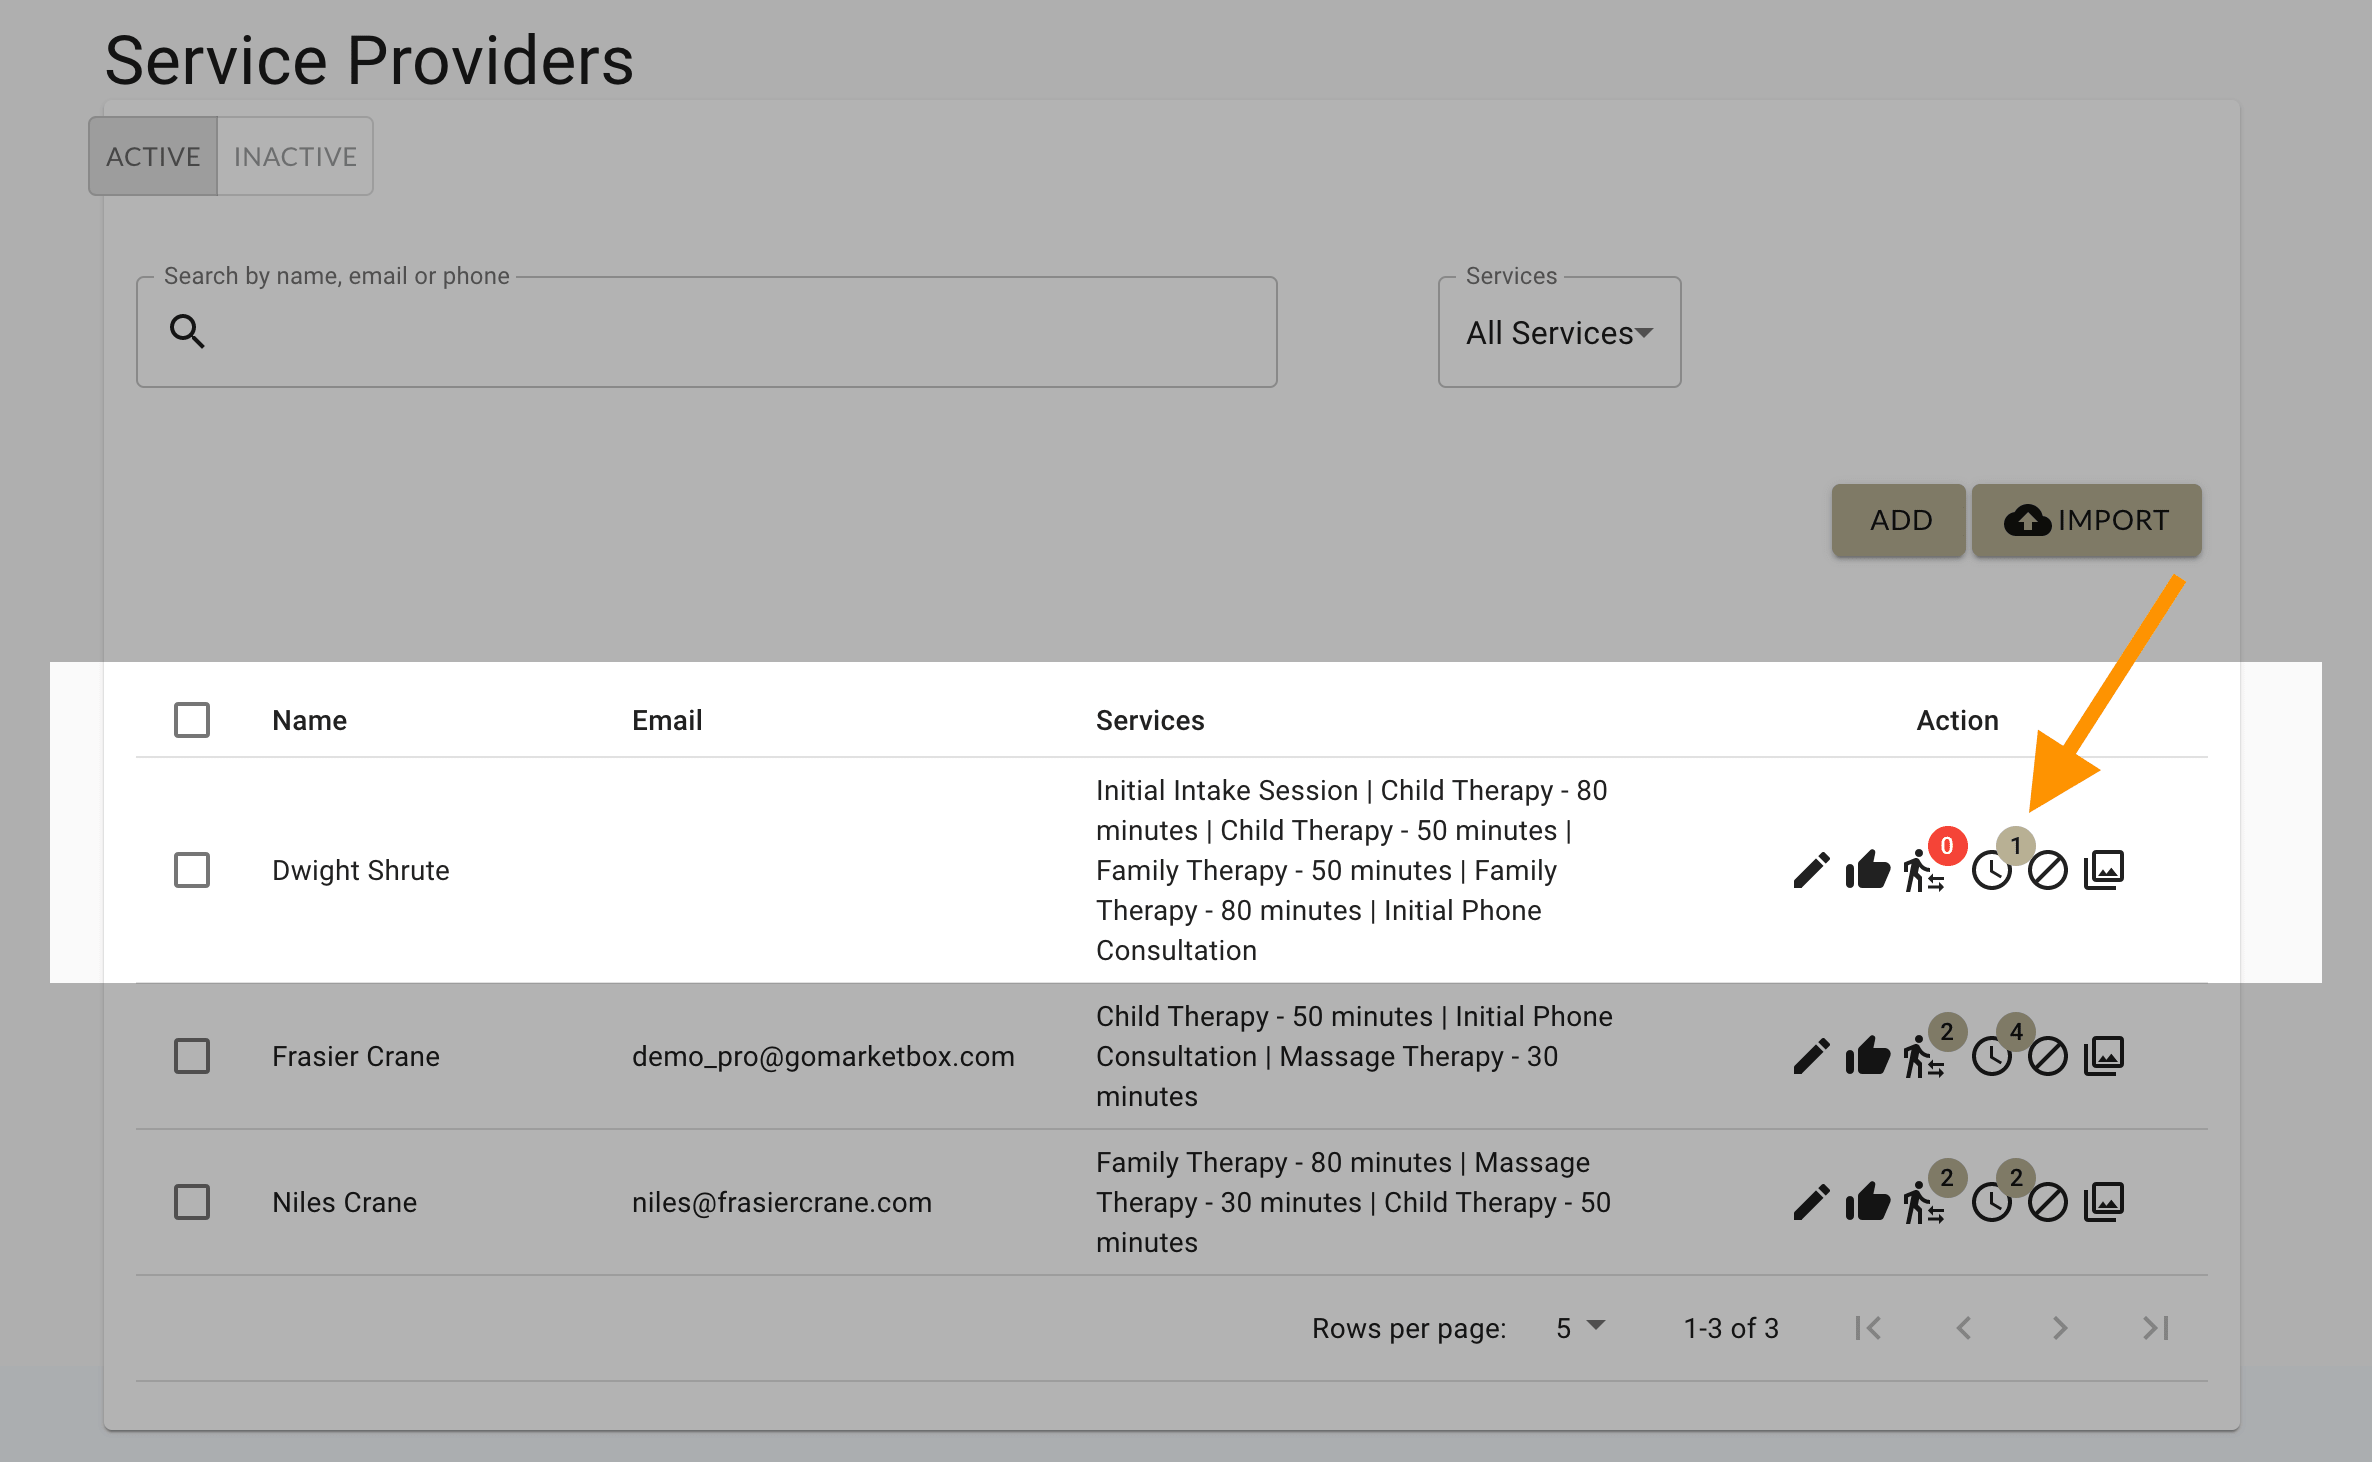
Task: Switch to the INACTIVE tab
Action: (x=294, y=156)
